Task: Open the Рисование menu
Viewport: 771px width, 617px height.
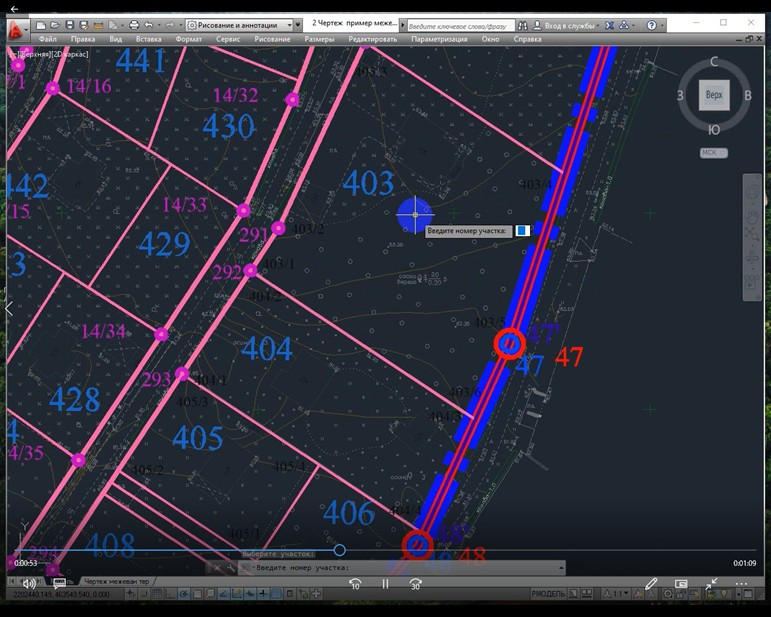Action: click(272, 39)
